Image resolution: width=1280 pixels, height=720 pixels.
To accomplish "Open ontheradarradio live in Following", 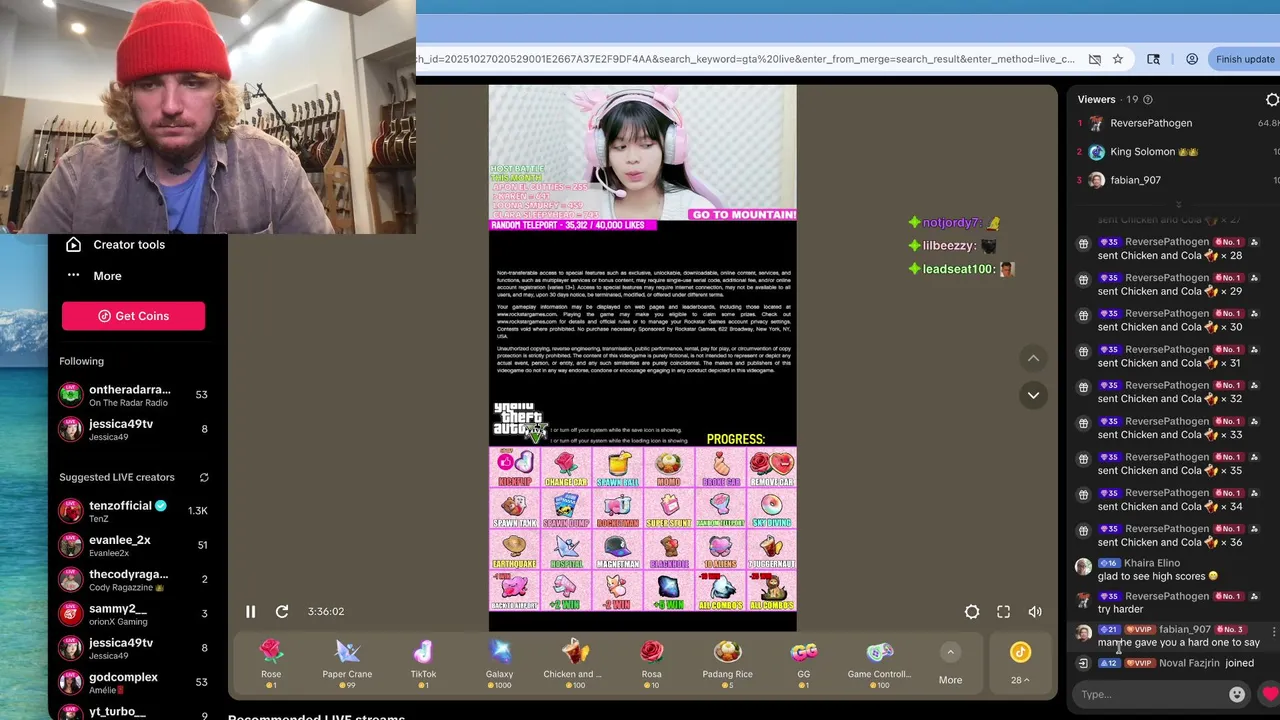I will (x=133, y=395).
